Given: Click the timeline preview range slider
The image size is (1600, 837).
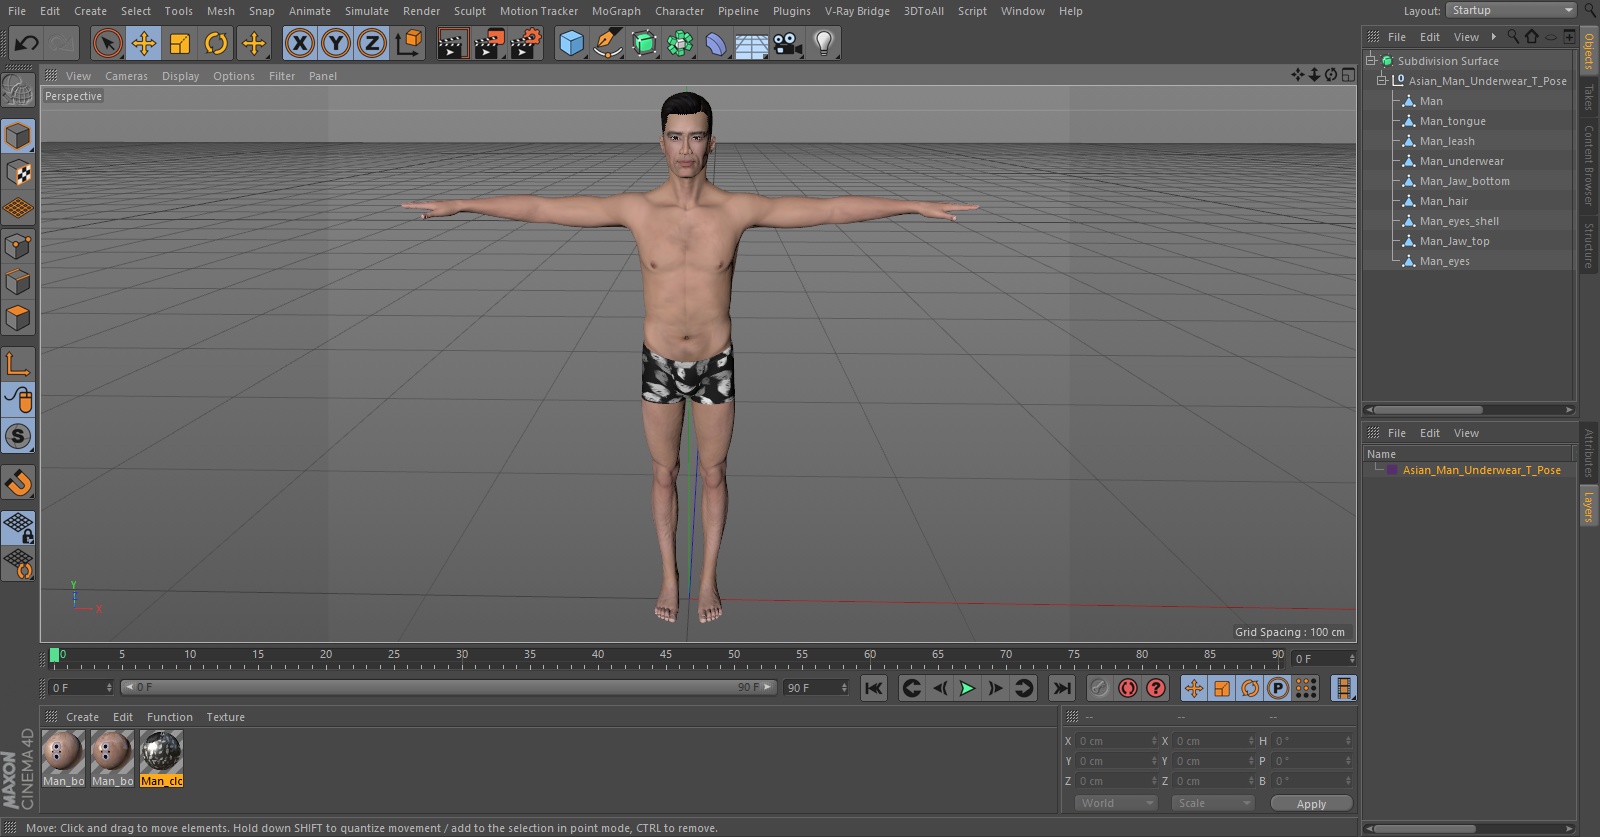Looking at the screenshot, I should (449, 687).
